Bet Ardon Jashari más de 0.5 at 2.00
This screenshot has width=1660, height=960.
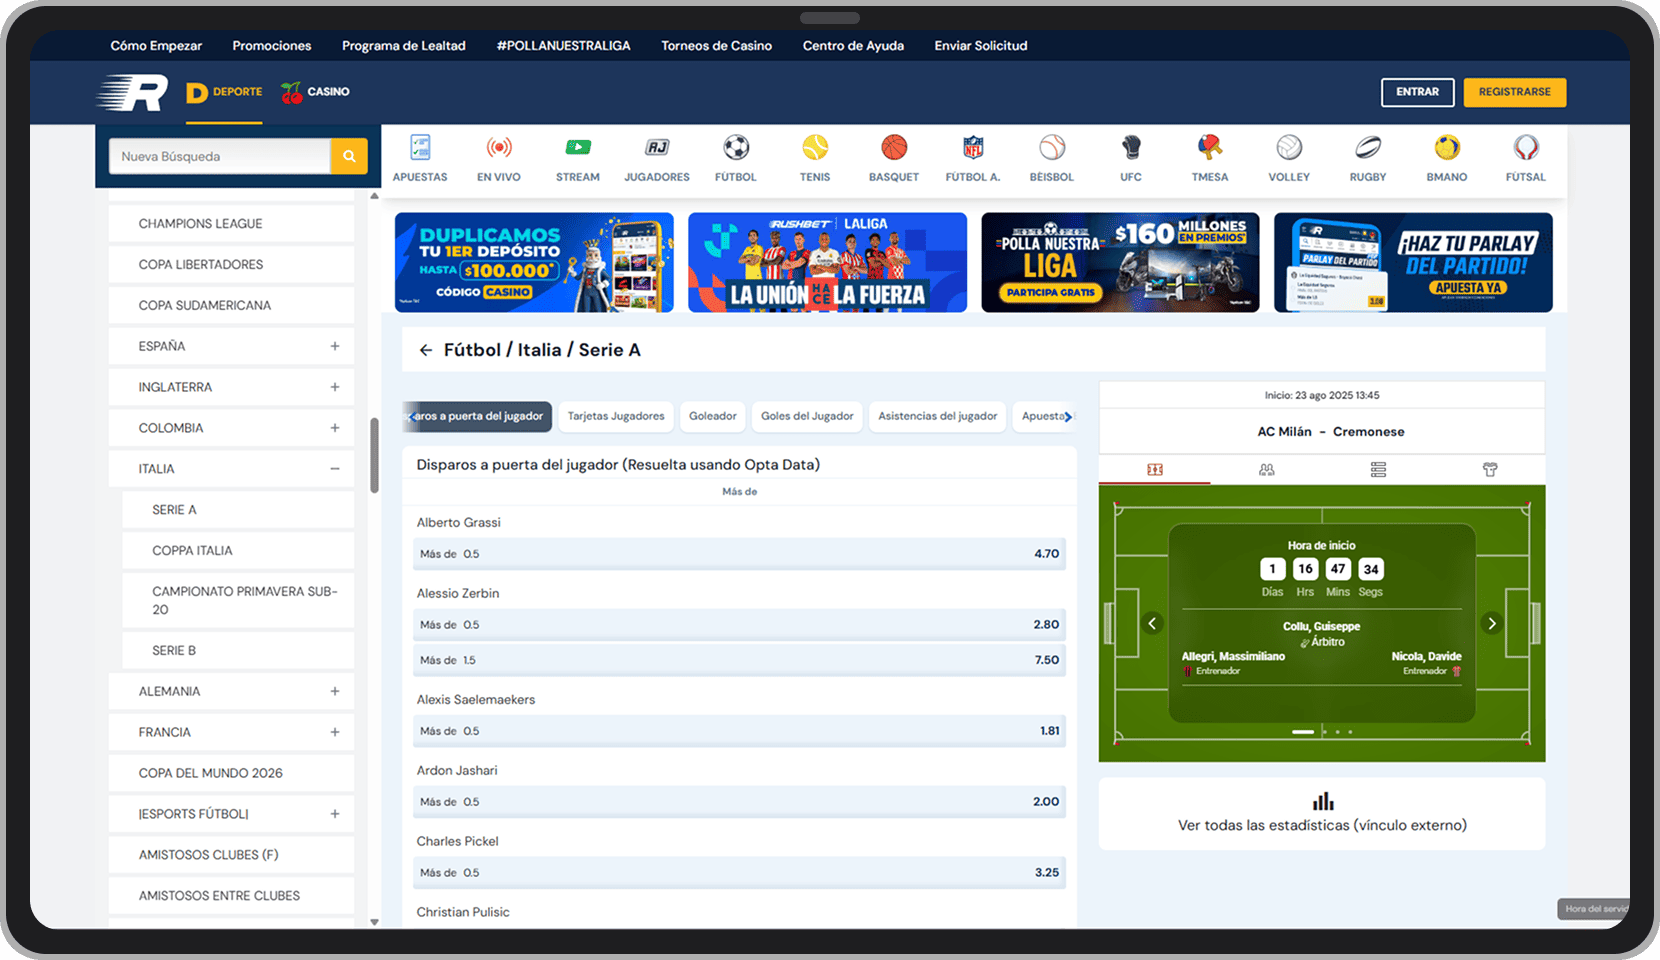(x=739, y=802)
